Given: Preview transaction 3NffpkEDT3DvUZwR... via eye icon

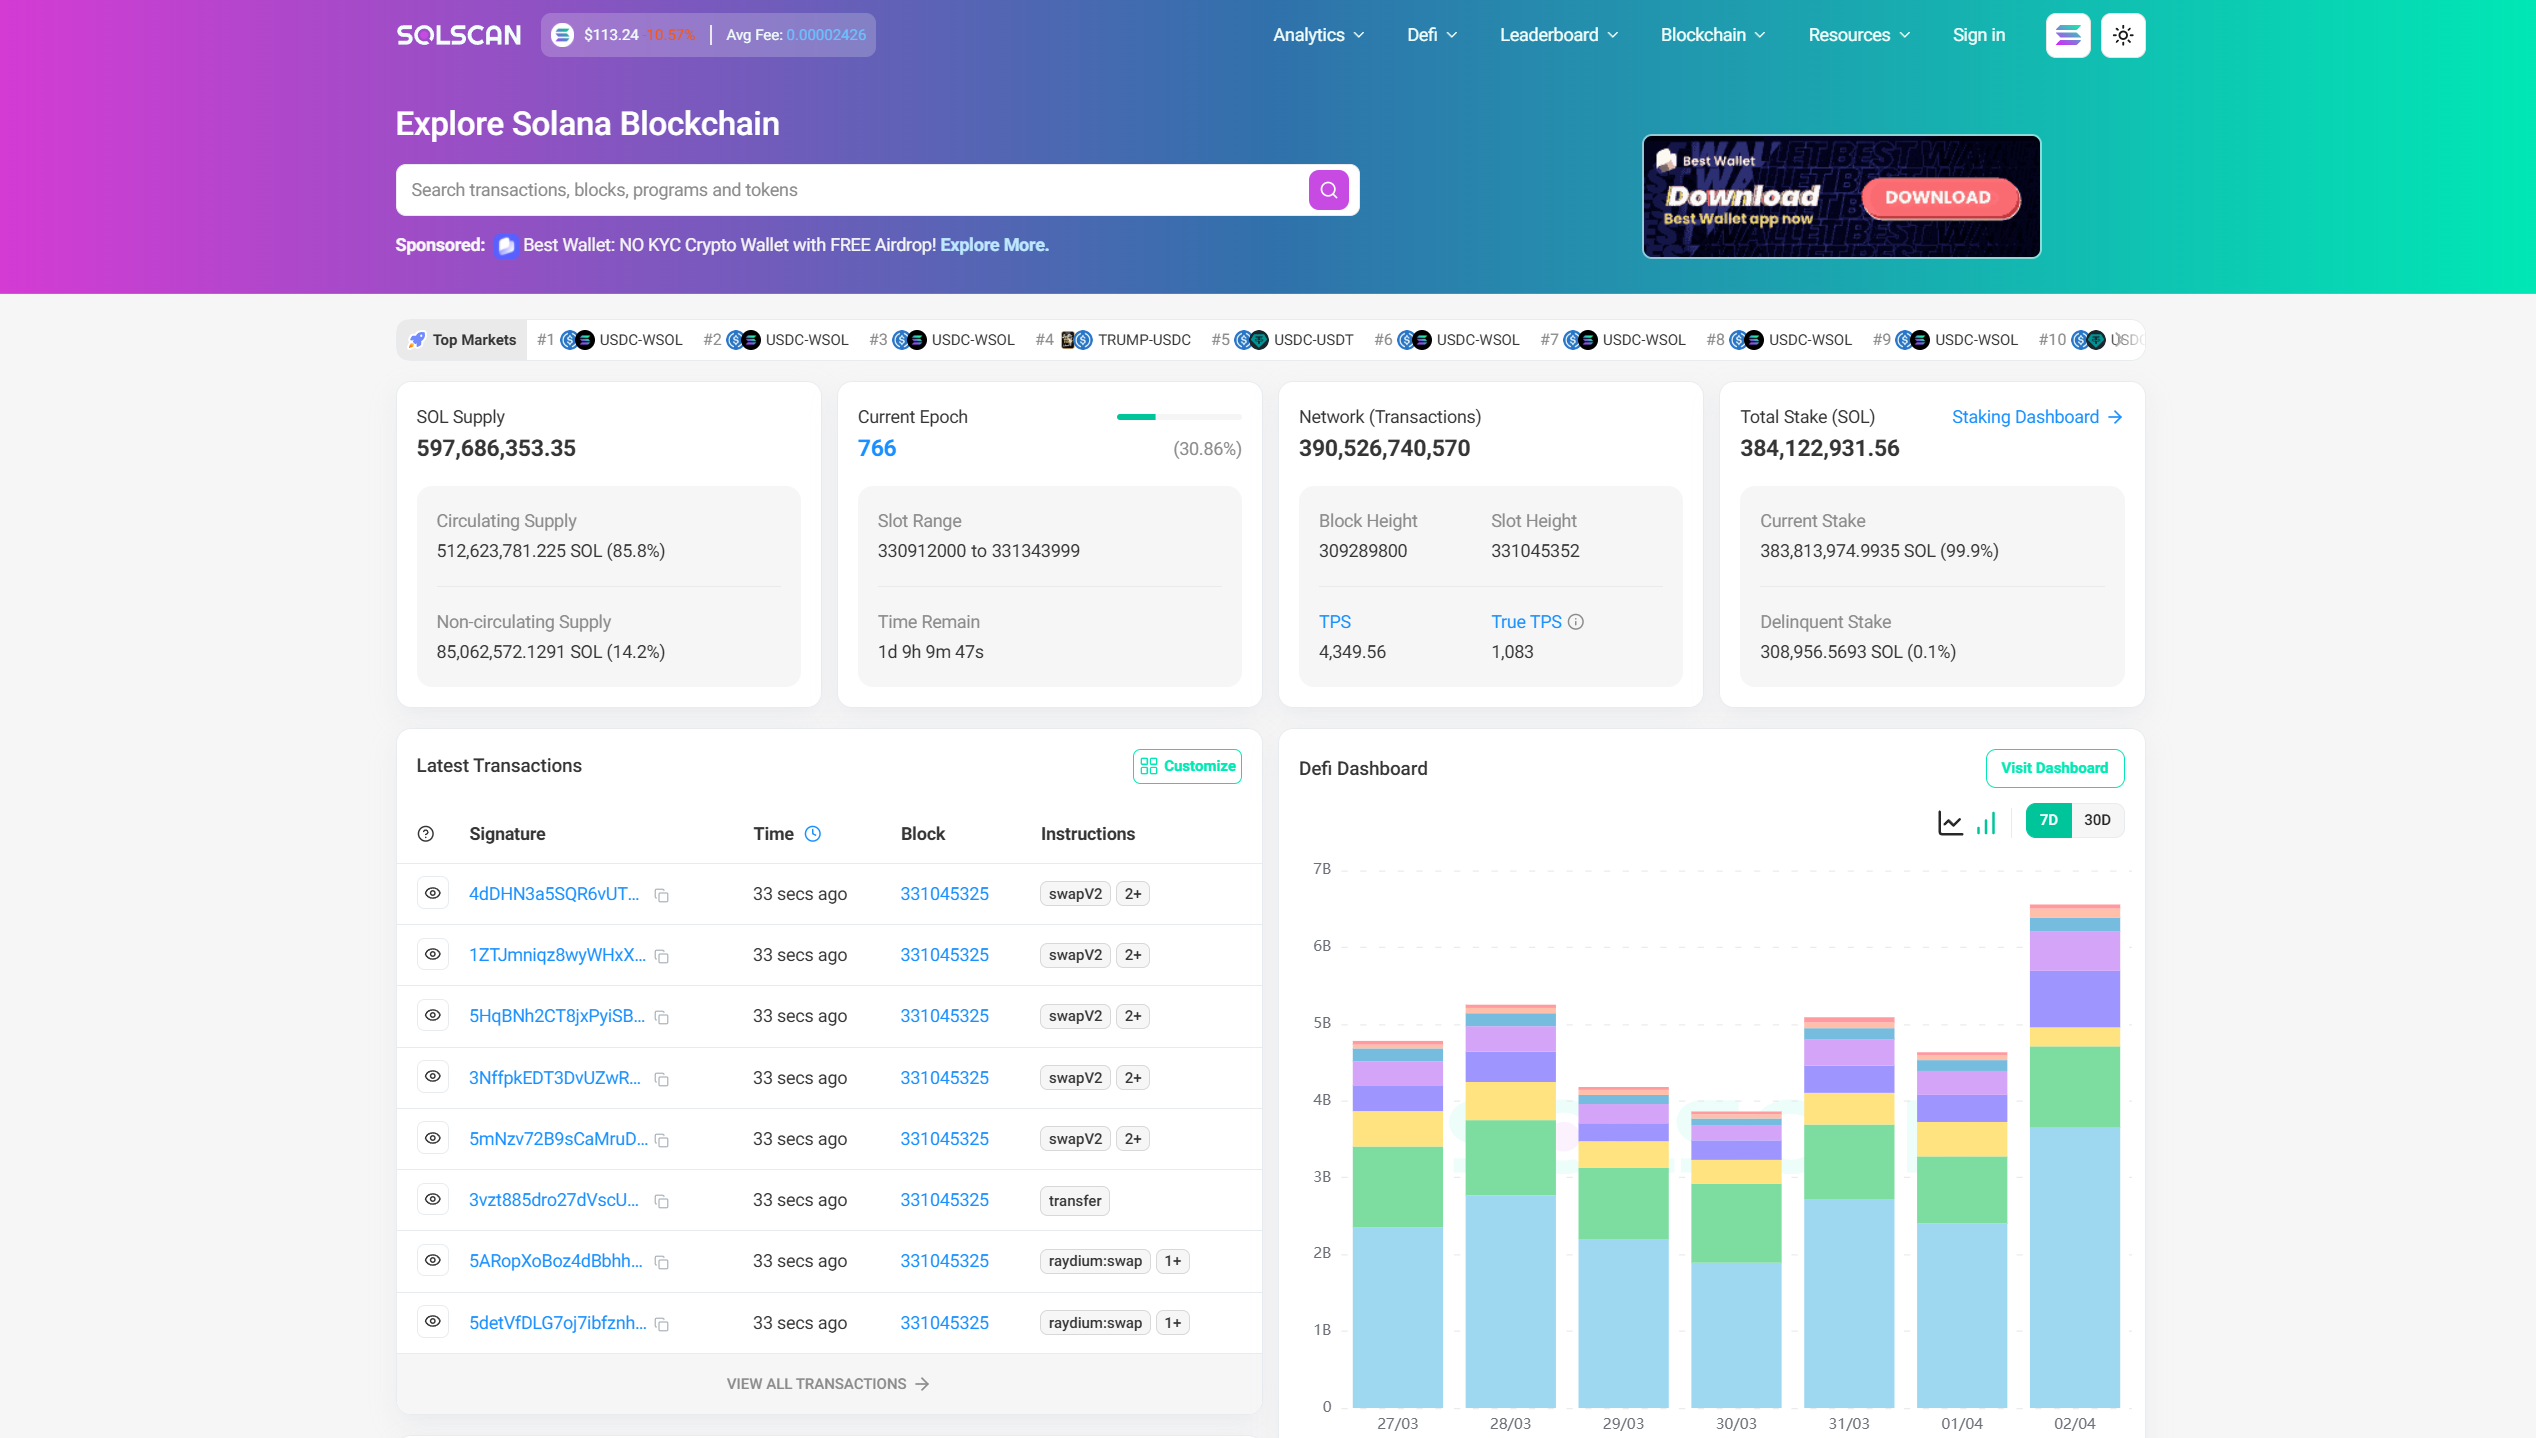Looking at the screenshot, I should tap(433, 1076).
